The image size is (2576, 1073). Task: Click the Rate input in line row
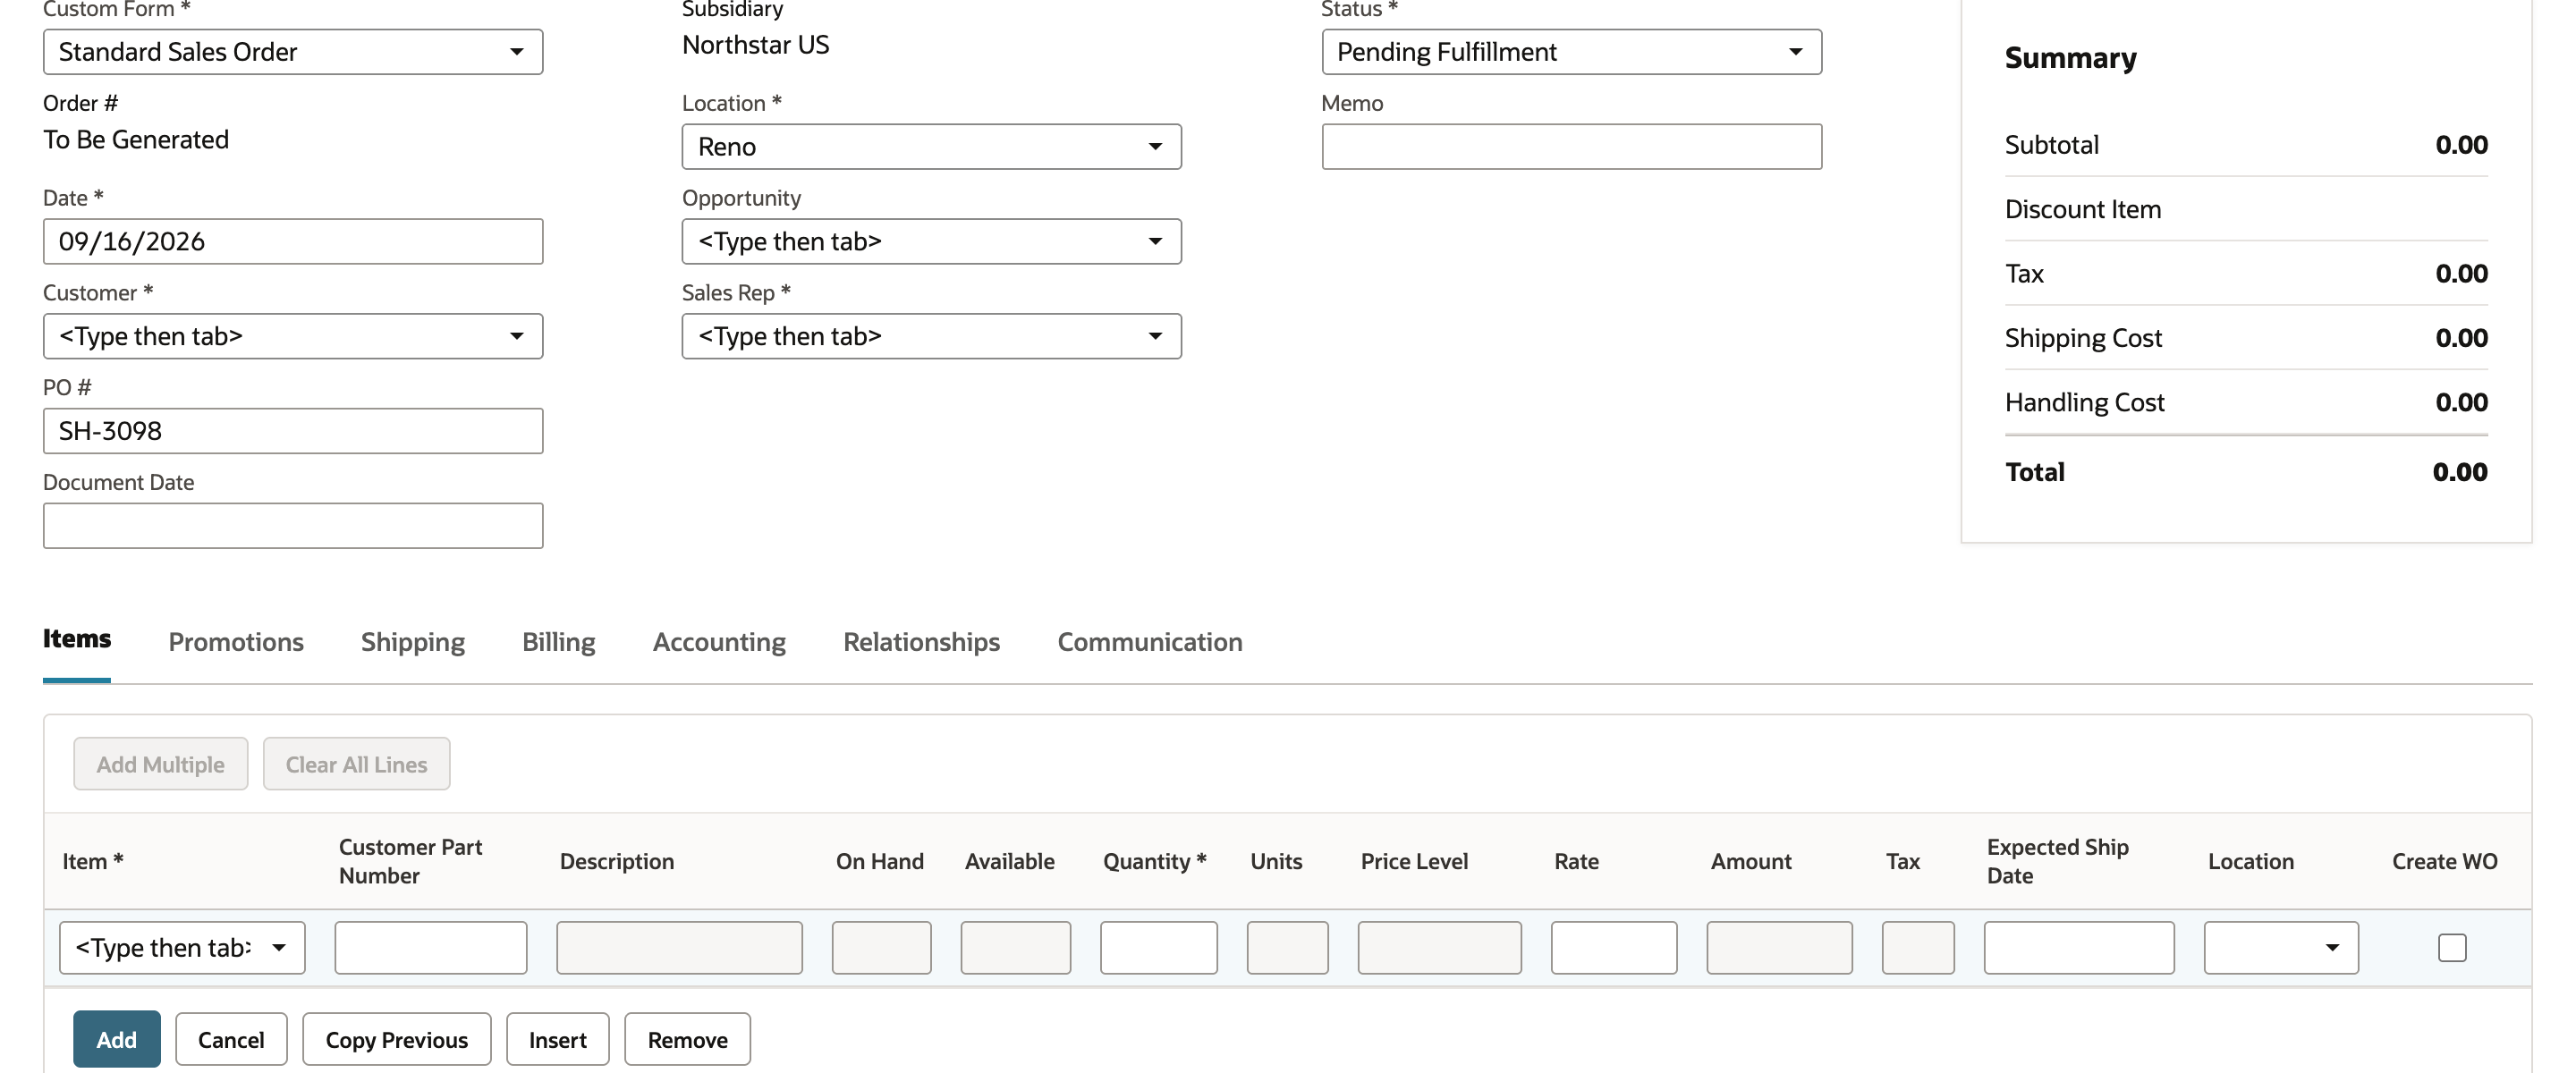point(1613,948)
